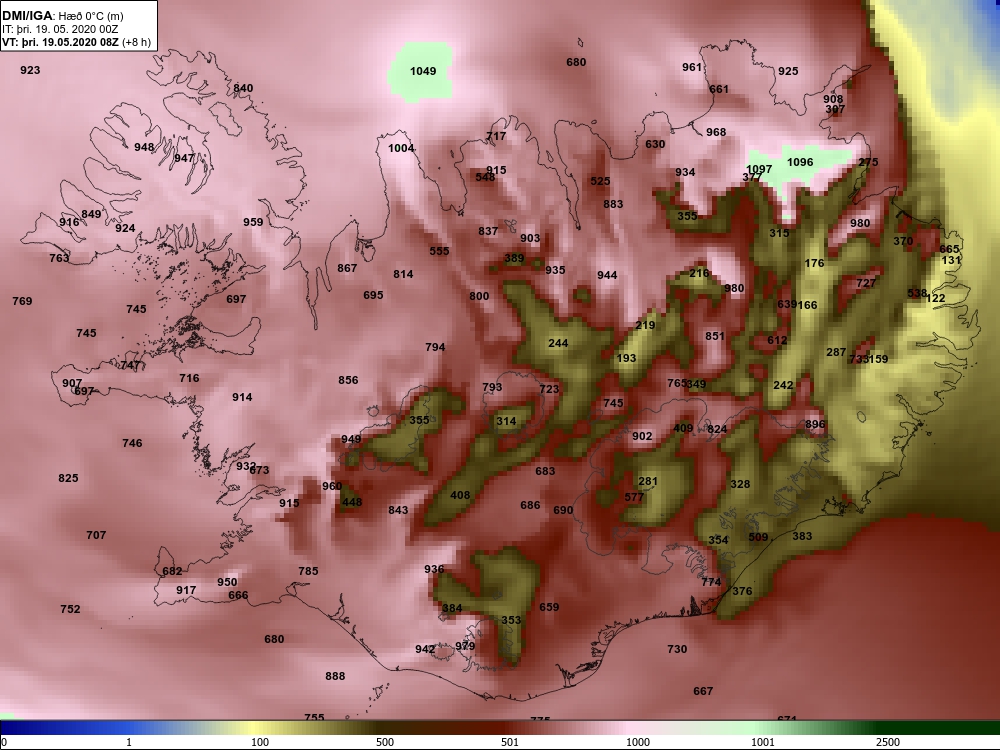Click the value 281 label
This screenshot has height=750, width=1000.
pos(648,482)
